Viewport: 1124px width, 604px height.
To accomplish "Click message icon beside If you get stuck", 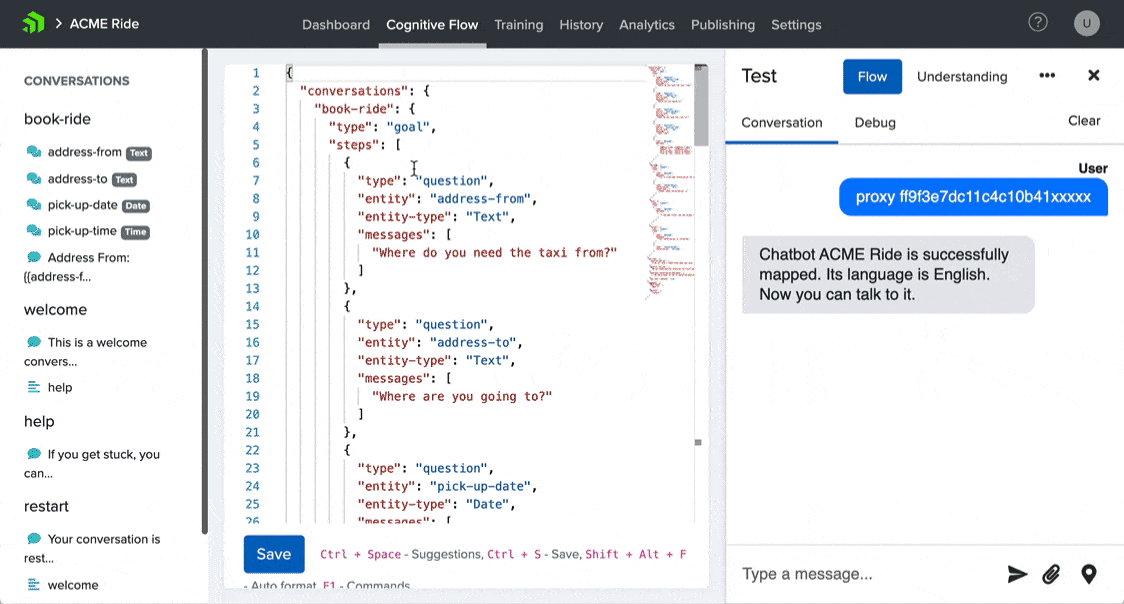I will coord(34,454).
